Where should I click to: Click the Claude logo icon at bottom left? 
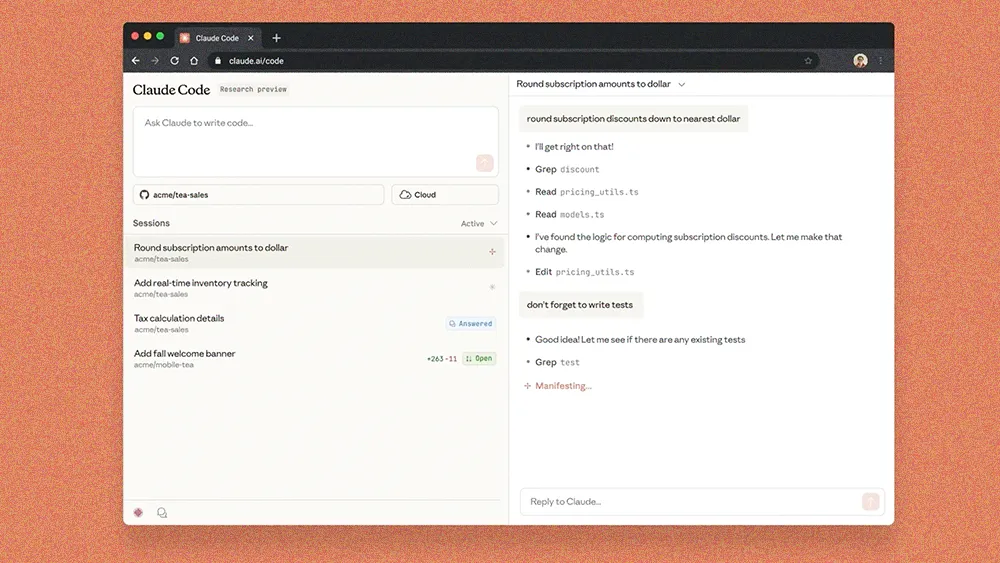(x=138, y=513)
